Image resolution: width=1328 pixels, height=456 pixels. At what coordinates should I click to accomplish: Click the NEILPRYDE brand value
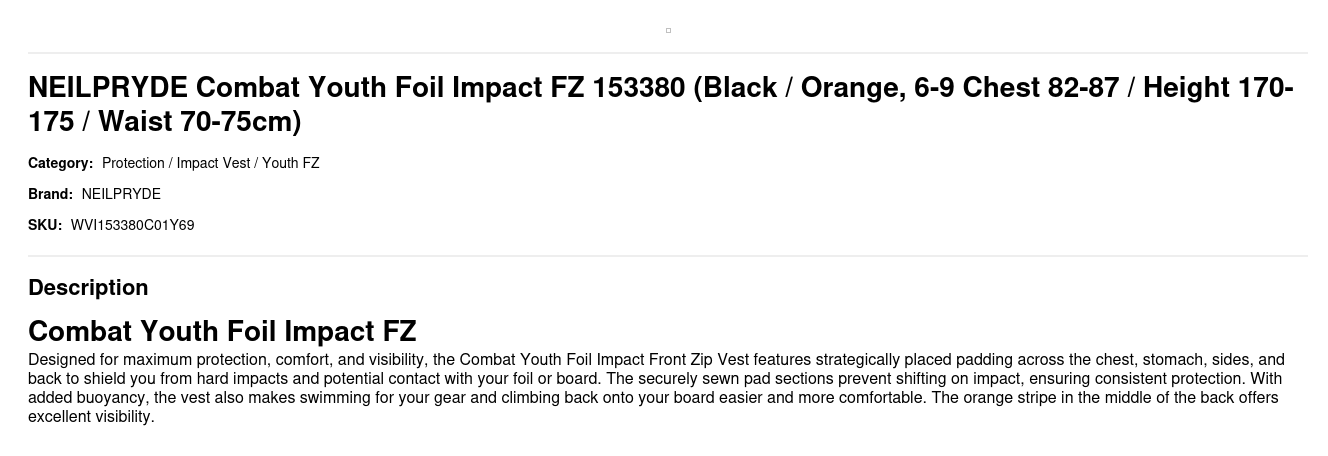click(121, 194)
